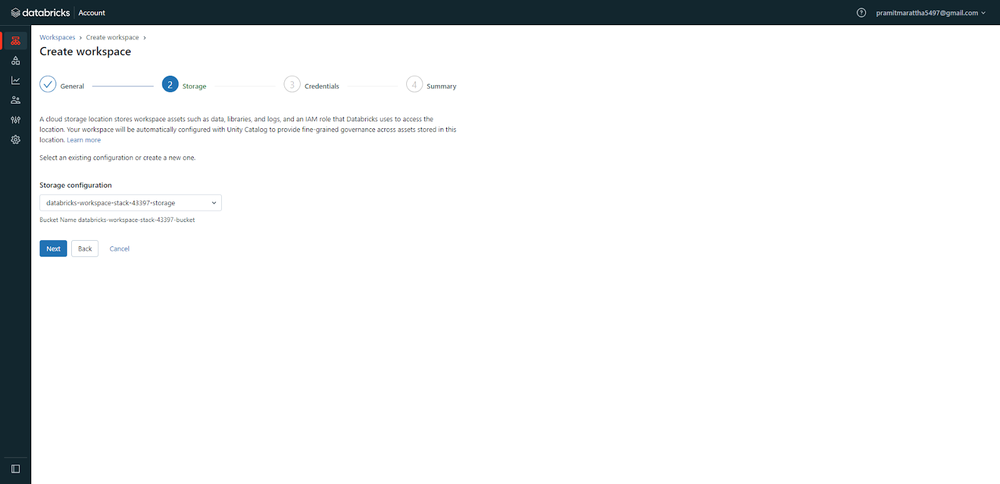The image size is (1000, 484).
Task: Open the Catalog icon in sidebar
Action: [15, 61]
